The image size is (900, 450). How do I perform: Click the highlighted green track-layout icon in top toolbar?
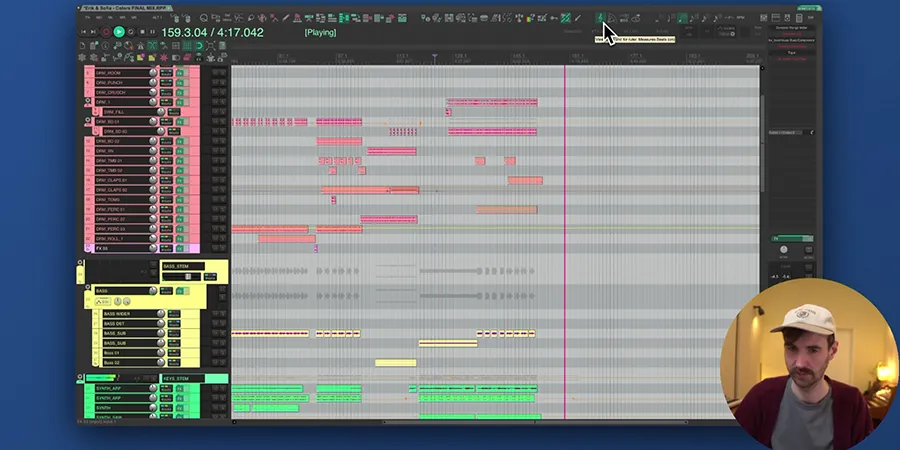tap(344, 18)
